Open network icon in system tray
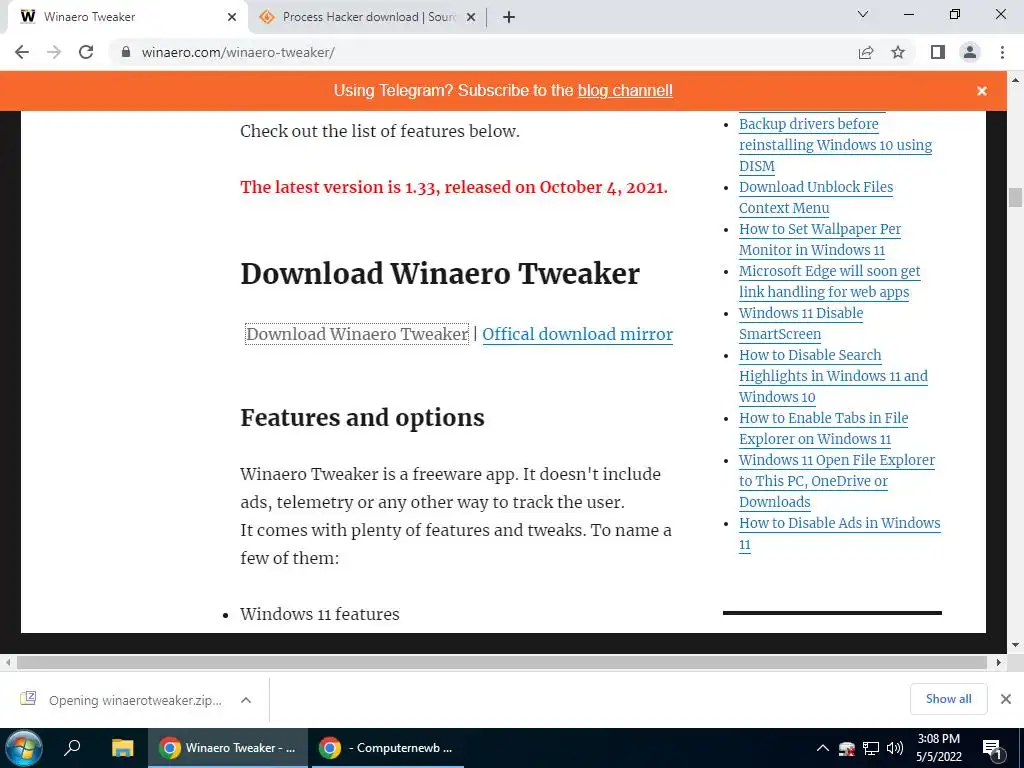The height and width of the screenshot is (768, 1024). coord(871,748)
